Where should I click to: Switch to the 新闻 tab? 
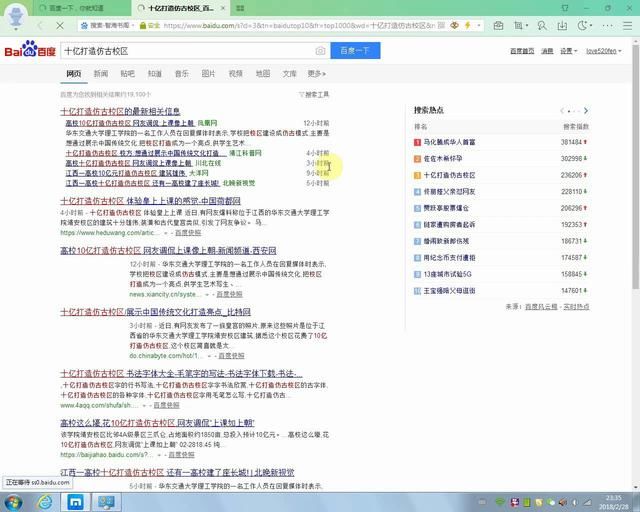100,73
